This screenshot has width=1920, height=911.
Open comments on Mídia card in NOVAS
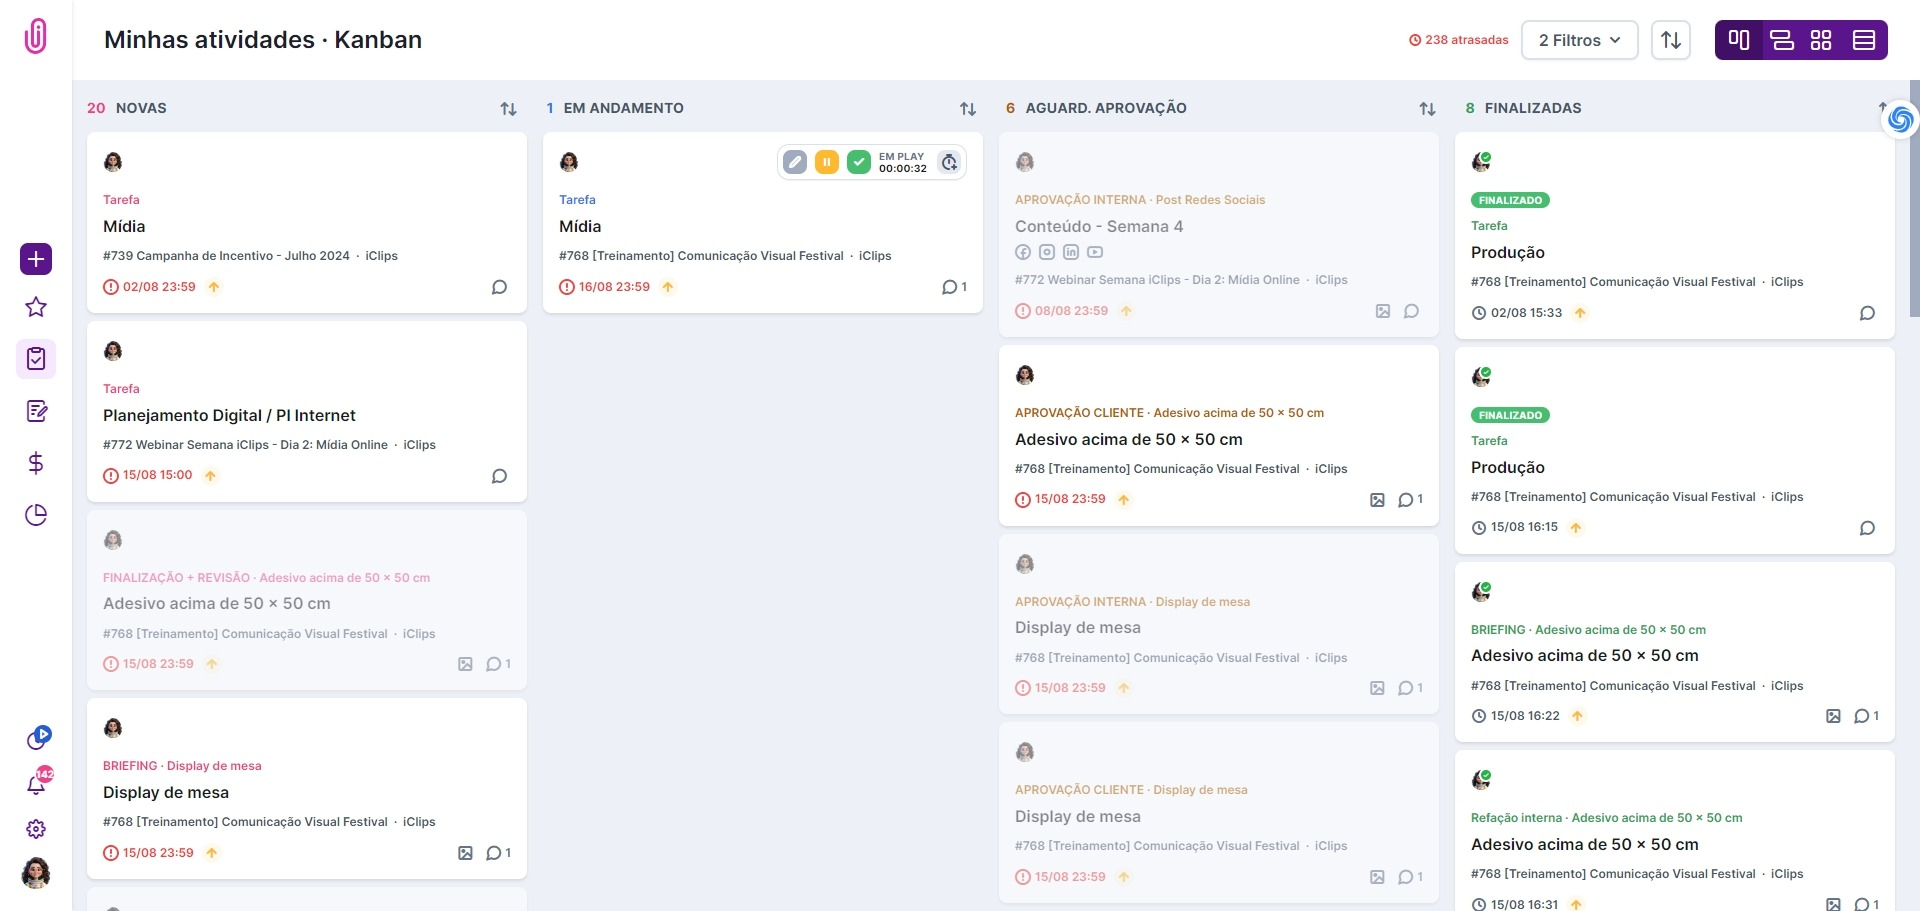(x=499, y=287)
